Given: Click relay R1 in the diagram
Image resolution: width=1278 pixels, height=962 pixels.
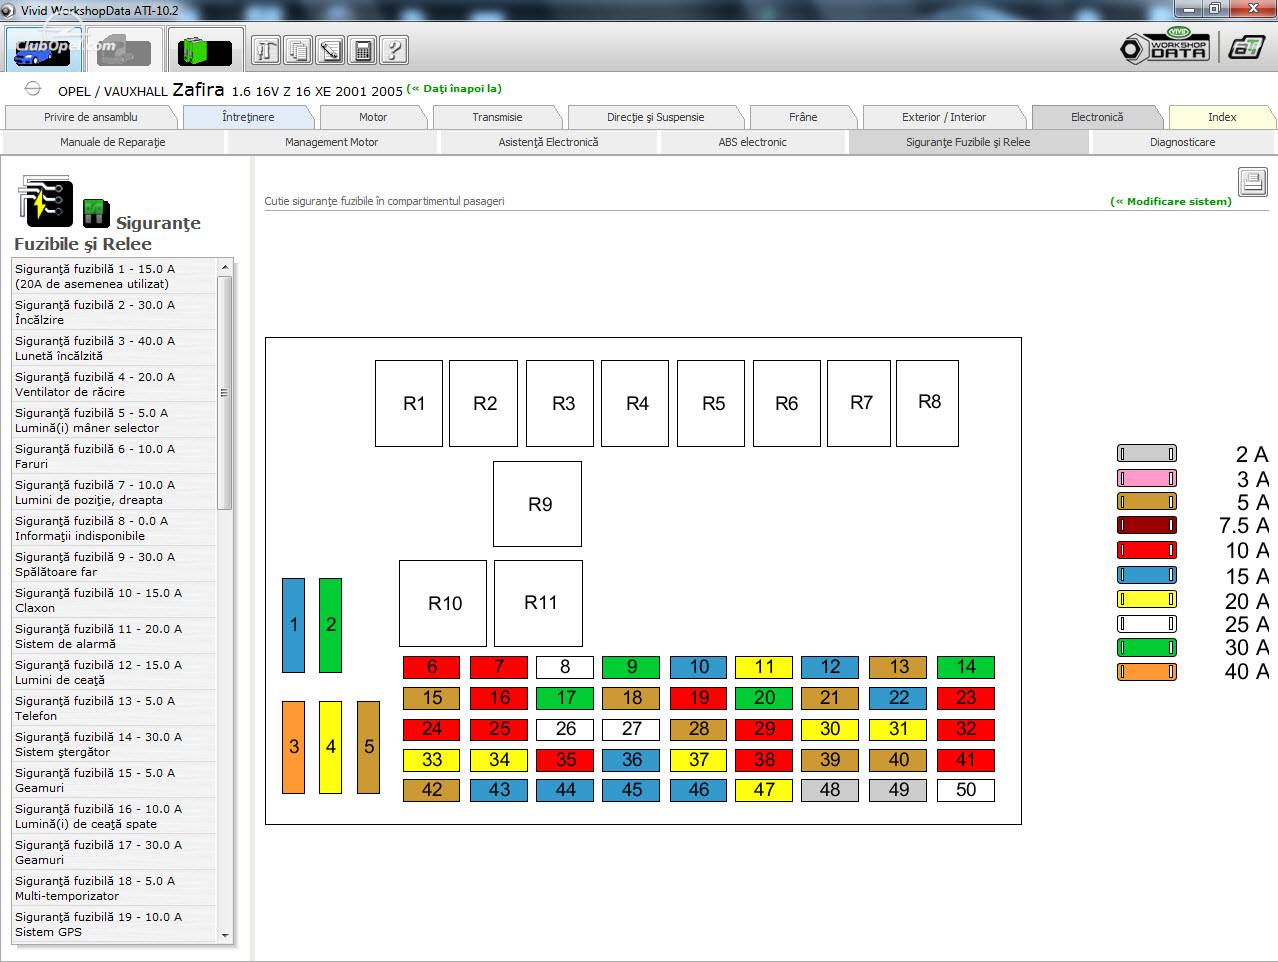Looking at the screenshot, I should 409,403.
